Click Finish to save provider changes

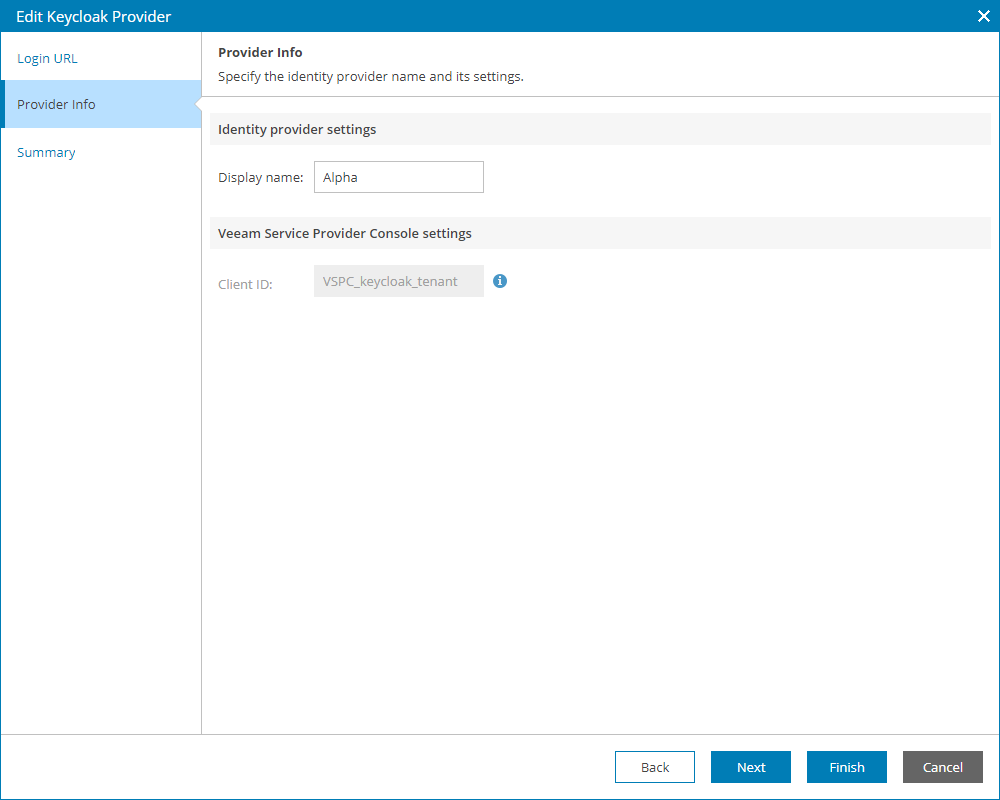(x=846, y=767)
